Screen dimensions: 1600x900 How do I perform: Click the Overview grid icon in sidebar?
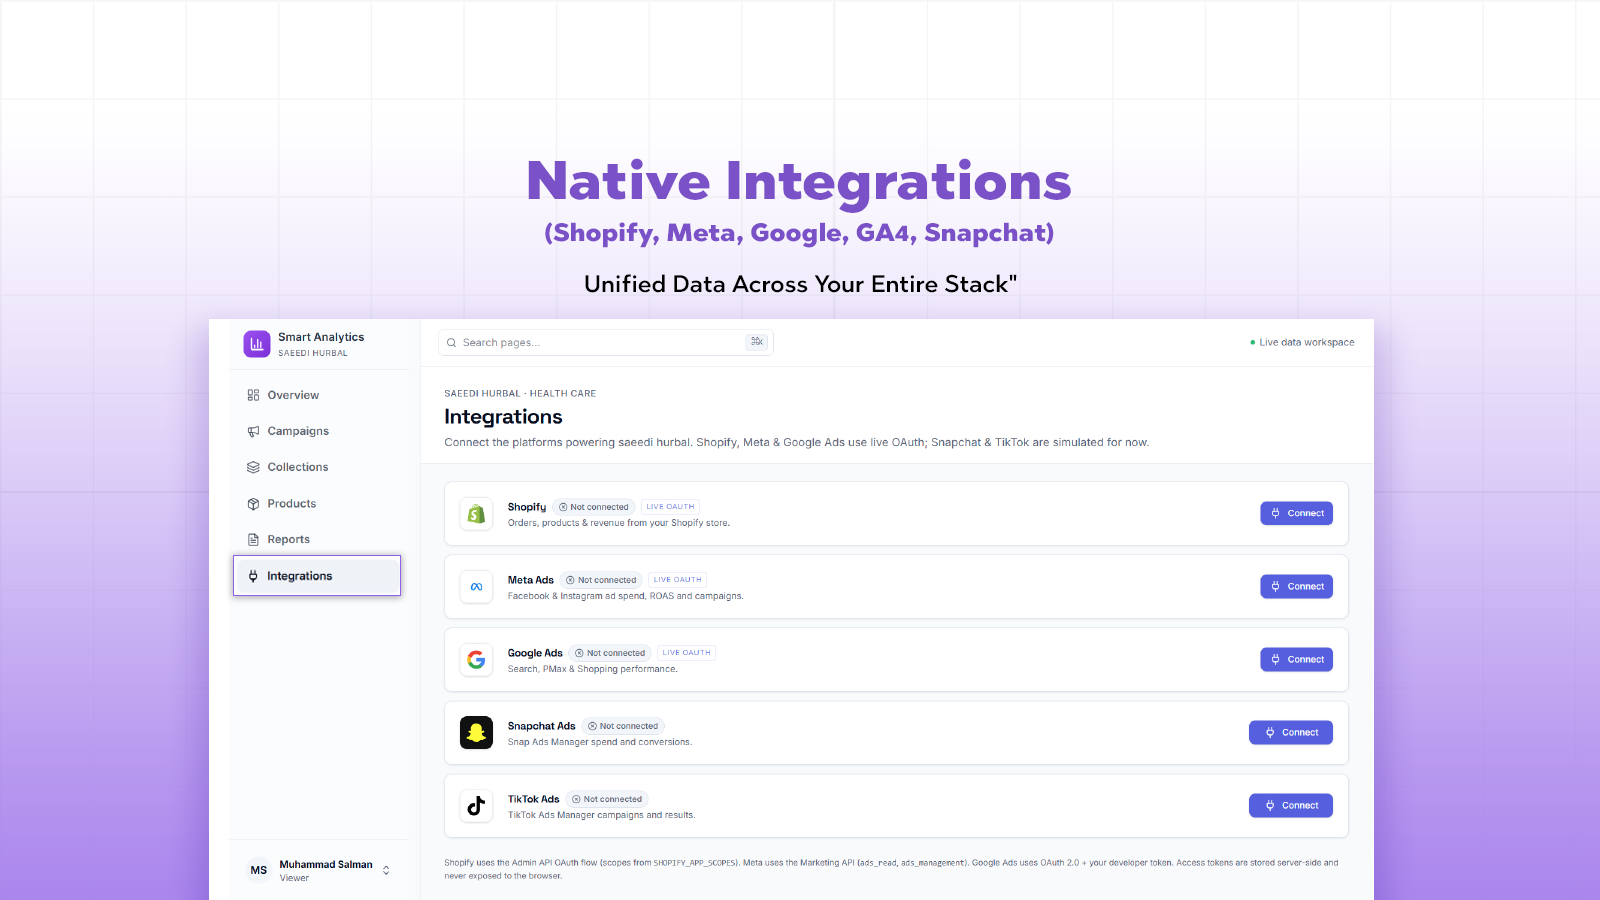(253, 395)
